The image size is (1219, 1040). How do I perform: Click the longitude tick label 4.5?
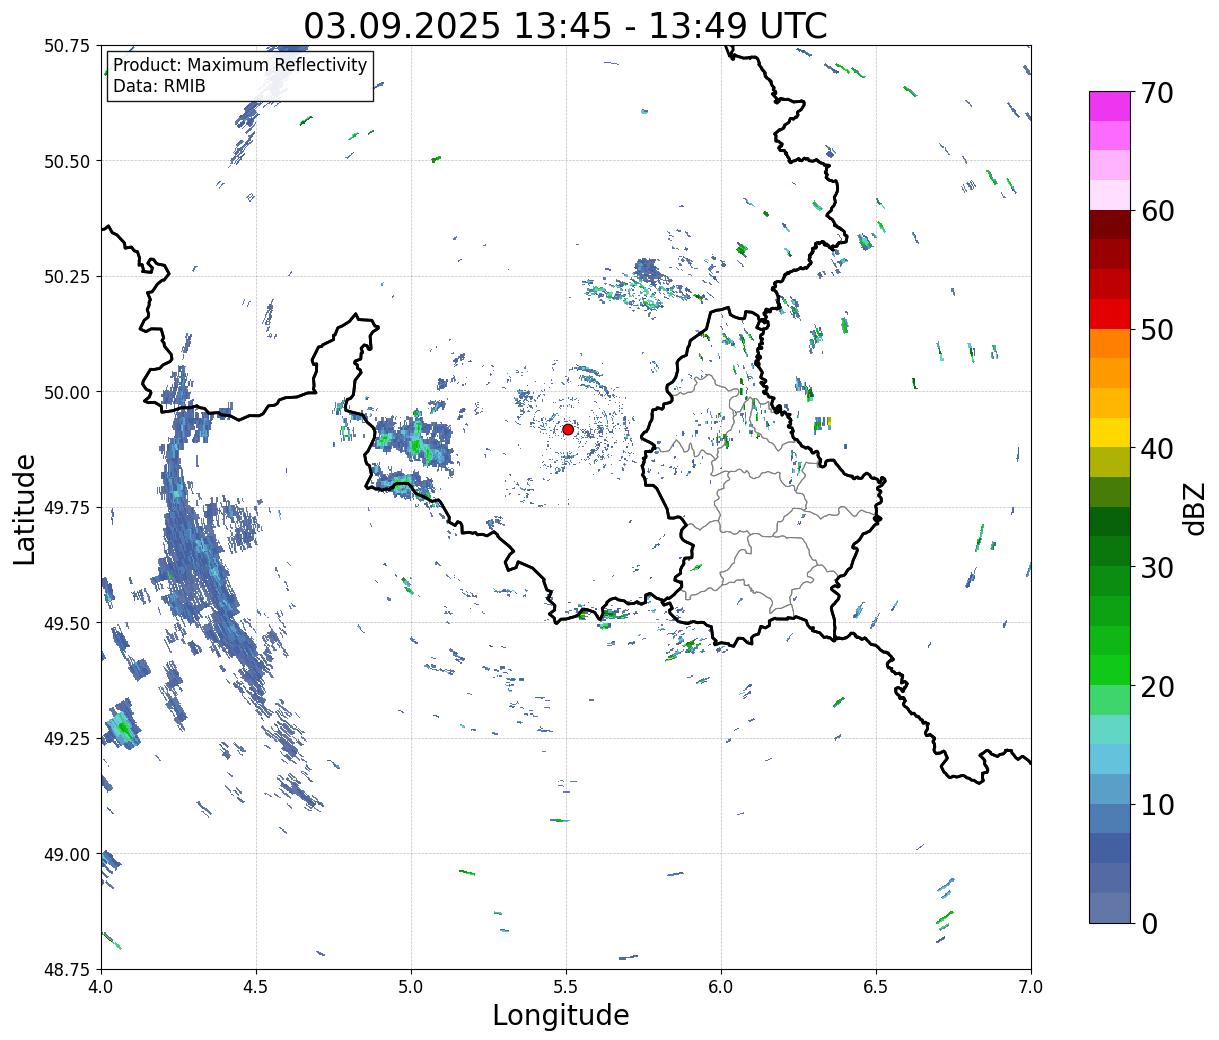point(256,987)
